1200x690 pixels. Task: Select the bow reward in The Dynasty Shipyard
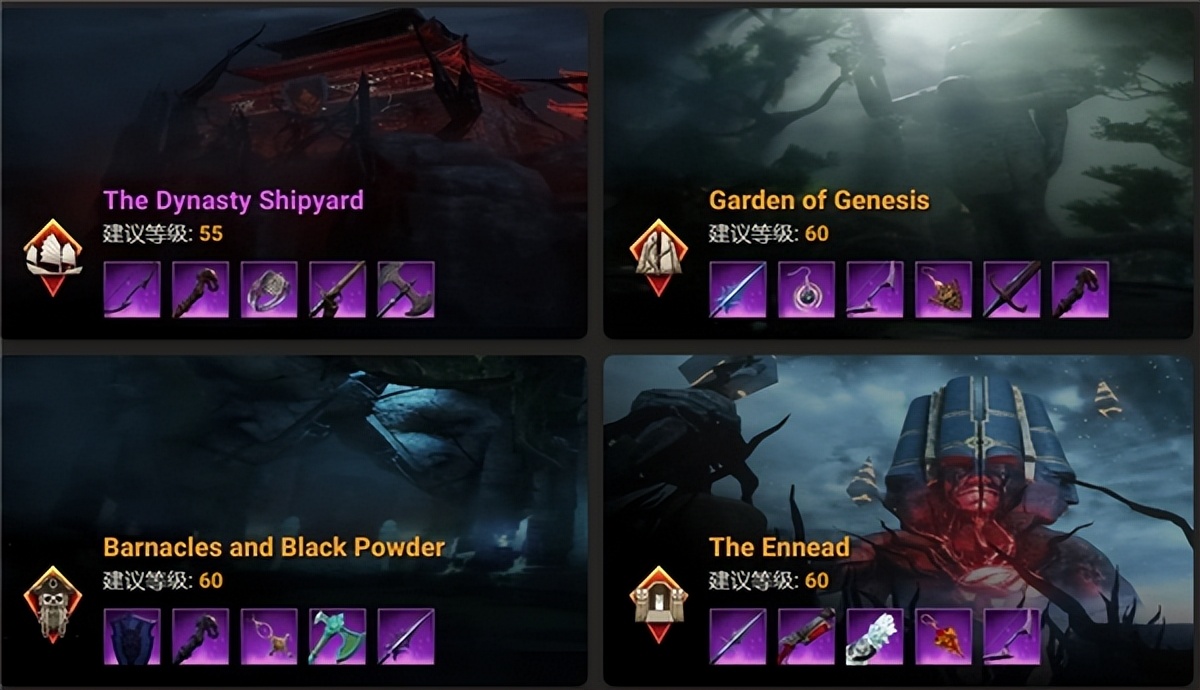click(132, 290)
